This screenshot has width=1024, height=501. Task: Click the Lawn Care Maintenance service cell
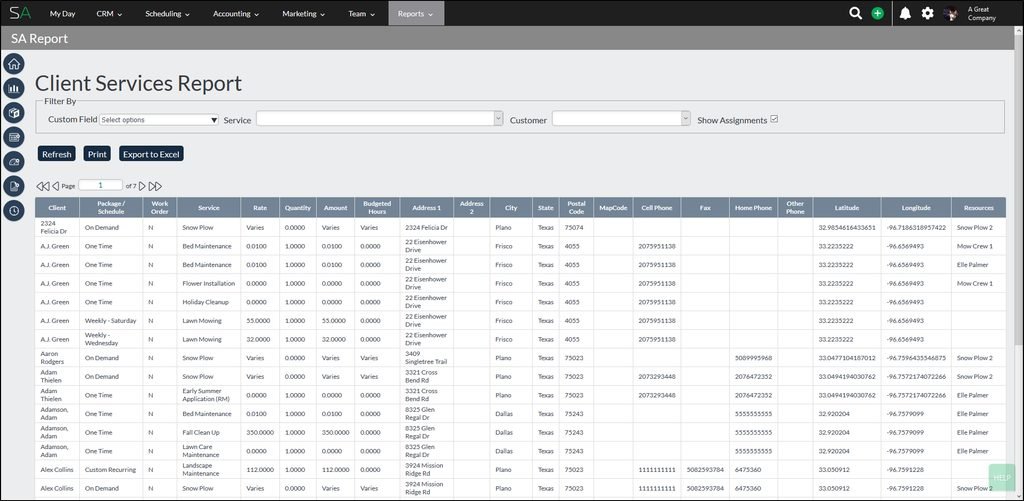pyautogui.click(x=209, y=451)
